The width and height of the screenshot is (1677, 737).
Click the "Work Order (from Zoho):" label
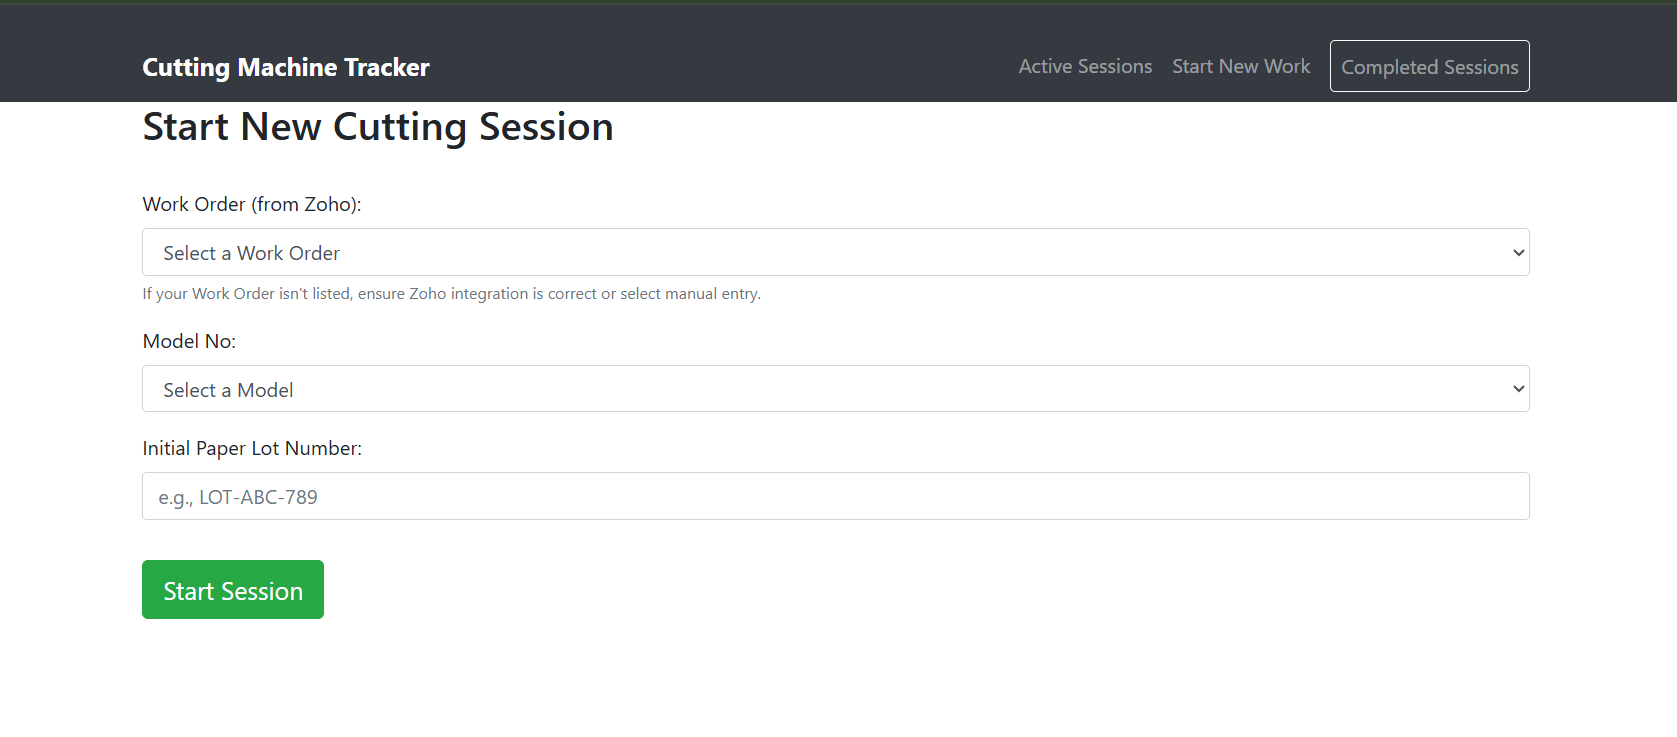coord(251,204)
